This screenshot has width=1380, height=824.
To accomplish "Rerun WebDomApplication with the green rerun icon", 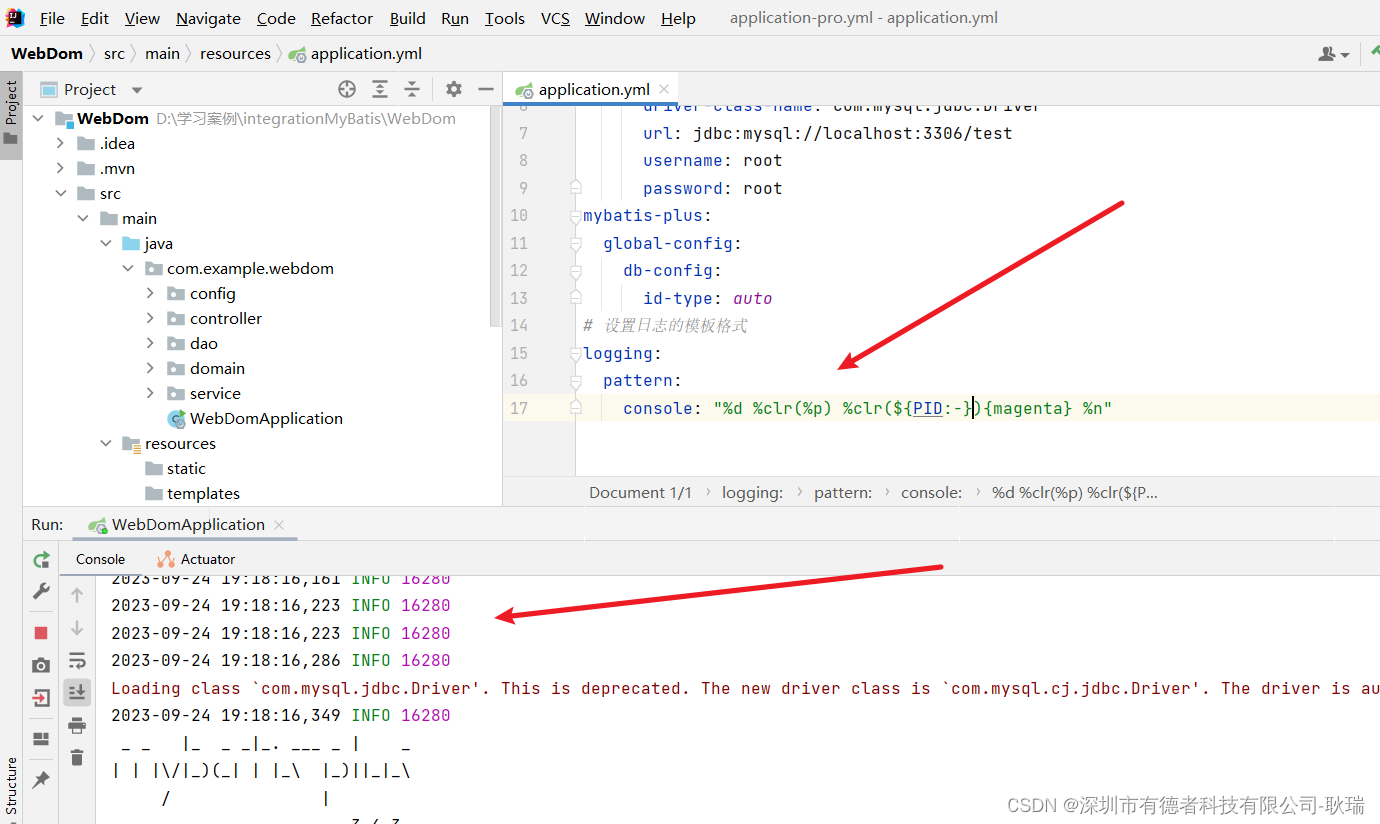I will click(41, 560).
